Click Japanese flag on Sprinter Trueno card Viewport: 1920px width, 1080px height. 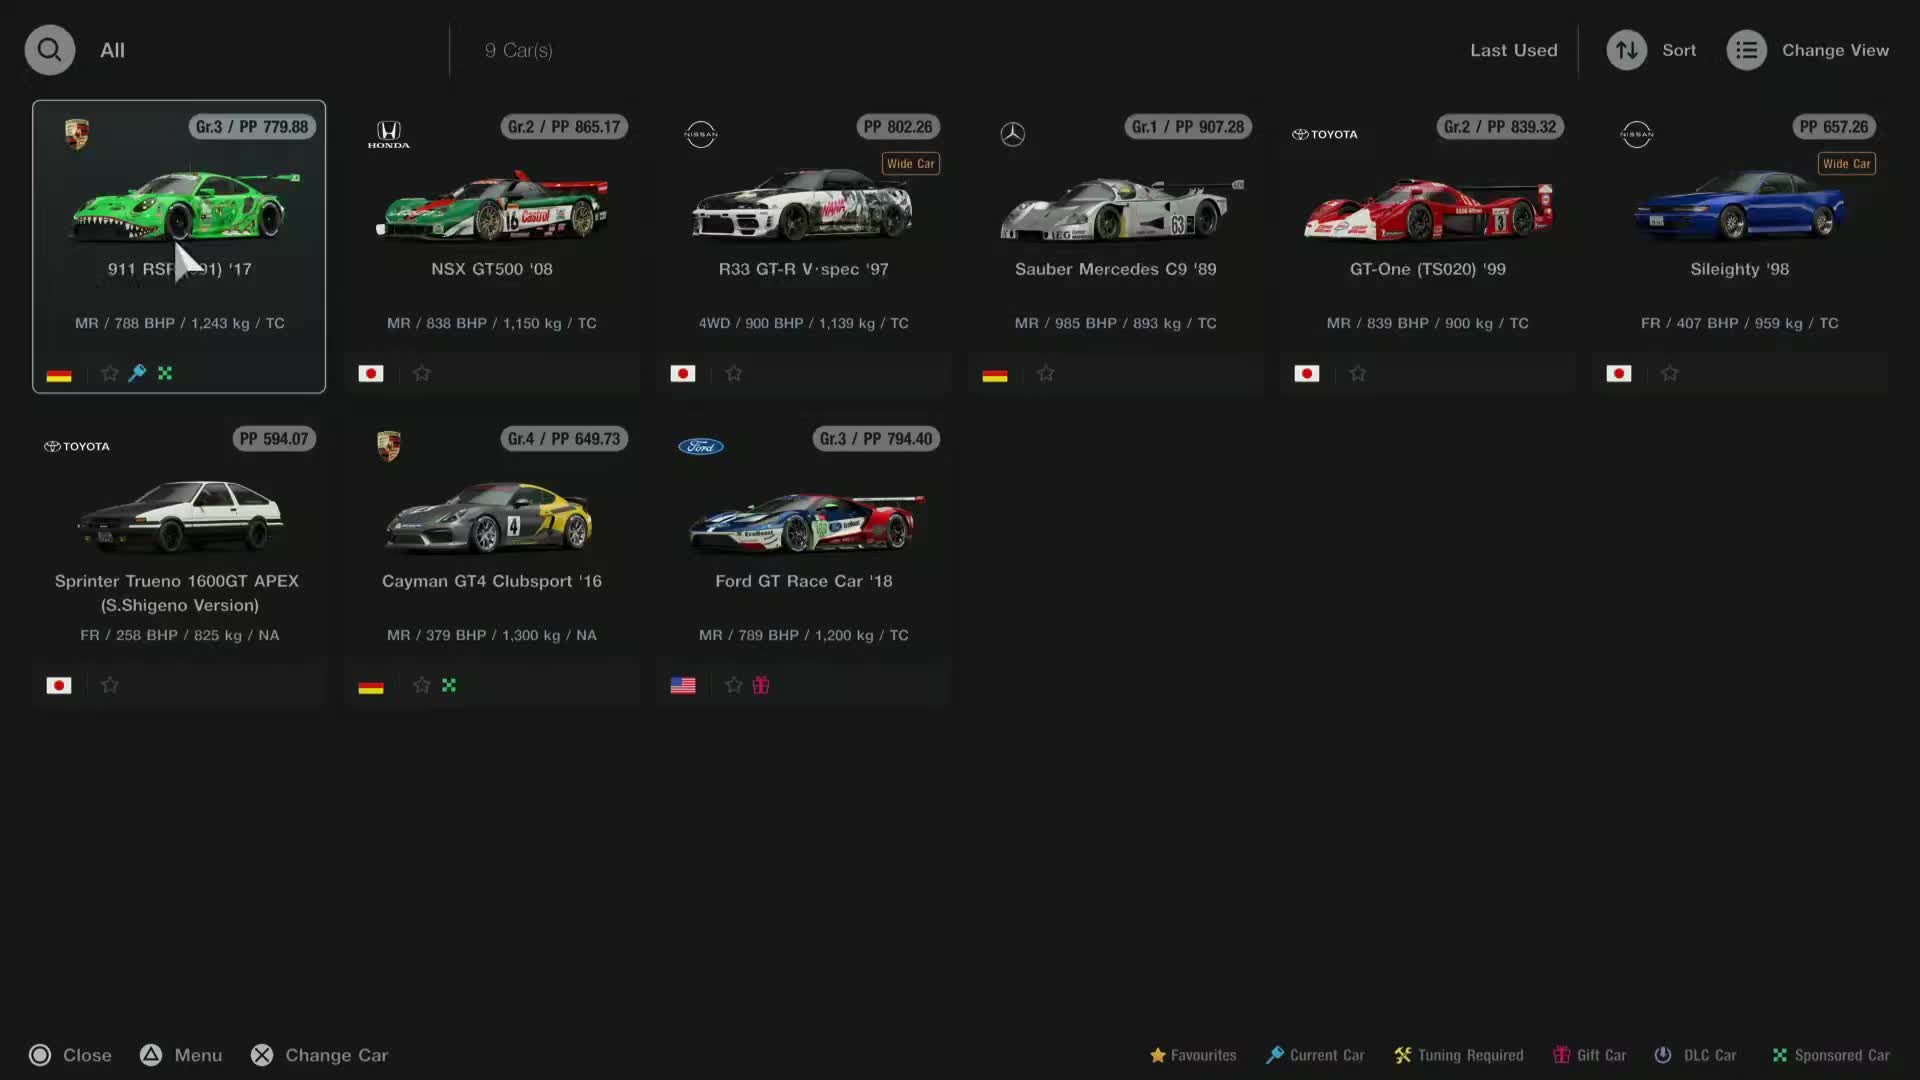pos(59,686)
